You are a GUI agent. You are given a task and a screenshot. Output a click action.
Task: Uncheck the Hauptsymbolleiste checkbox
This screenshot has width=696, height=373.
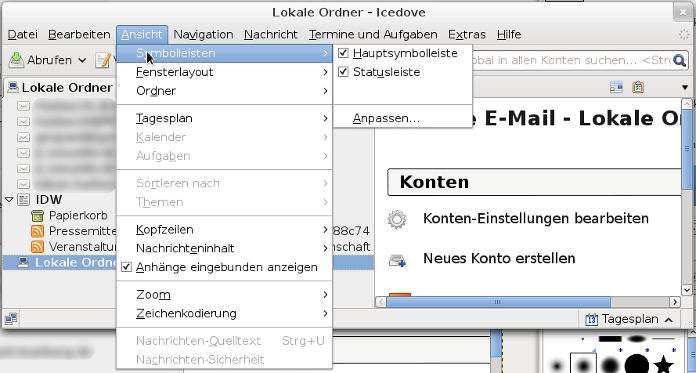343,53
